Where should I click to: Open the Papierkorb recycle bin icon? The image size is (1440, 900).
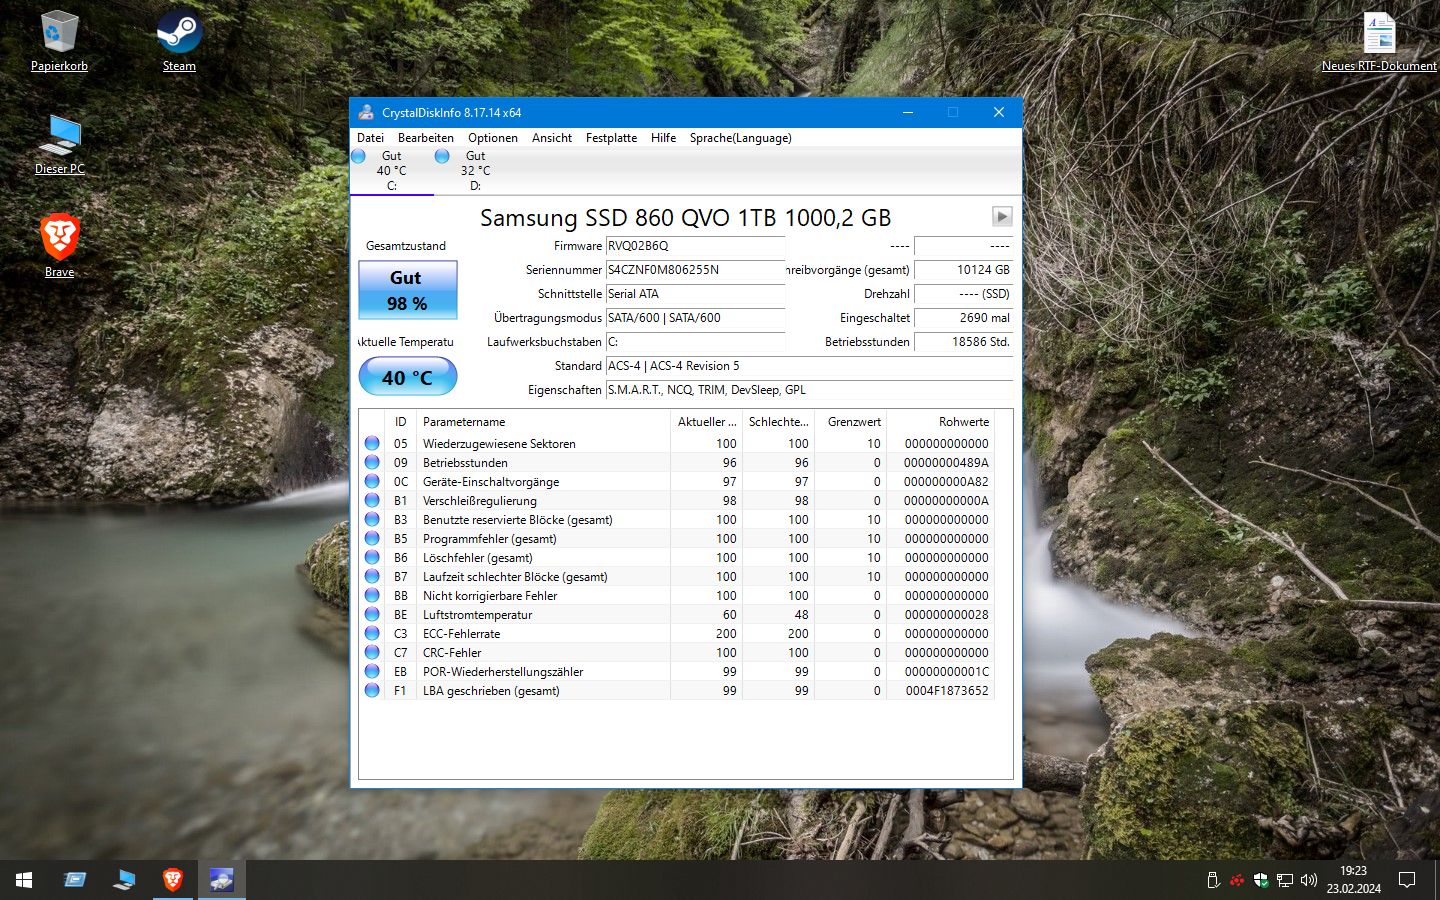[x=59, y=40]
